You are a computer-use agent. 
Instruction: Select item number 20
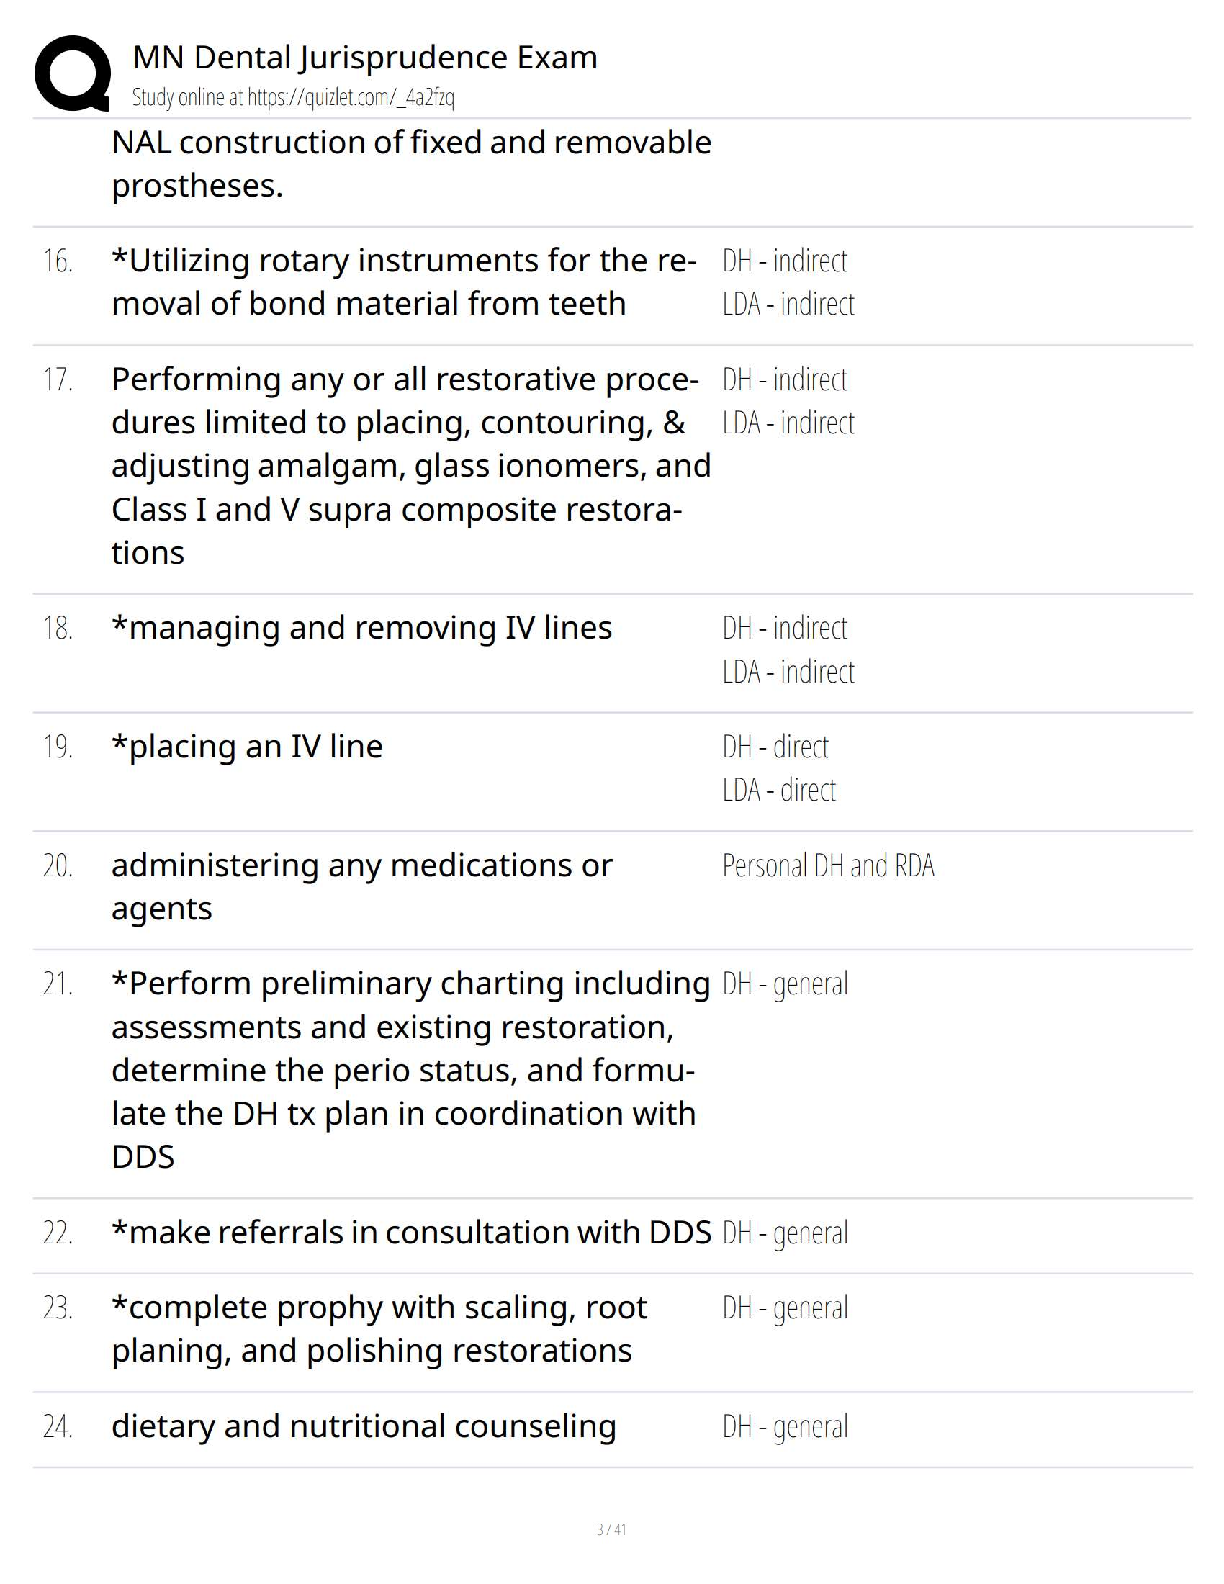pos(57,866)
